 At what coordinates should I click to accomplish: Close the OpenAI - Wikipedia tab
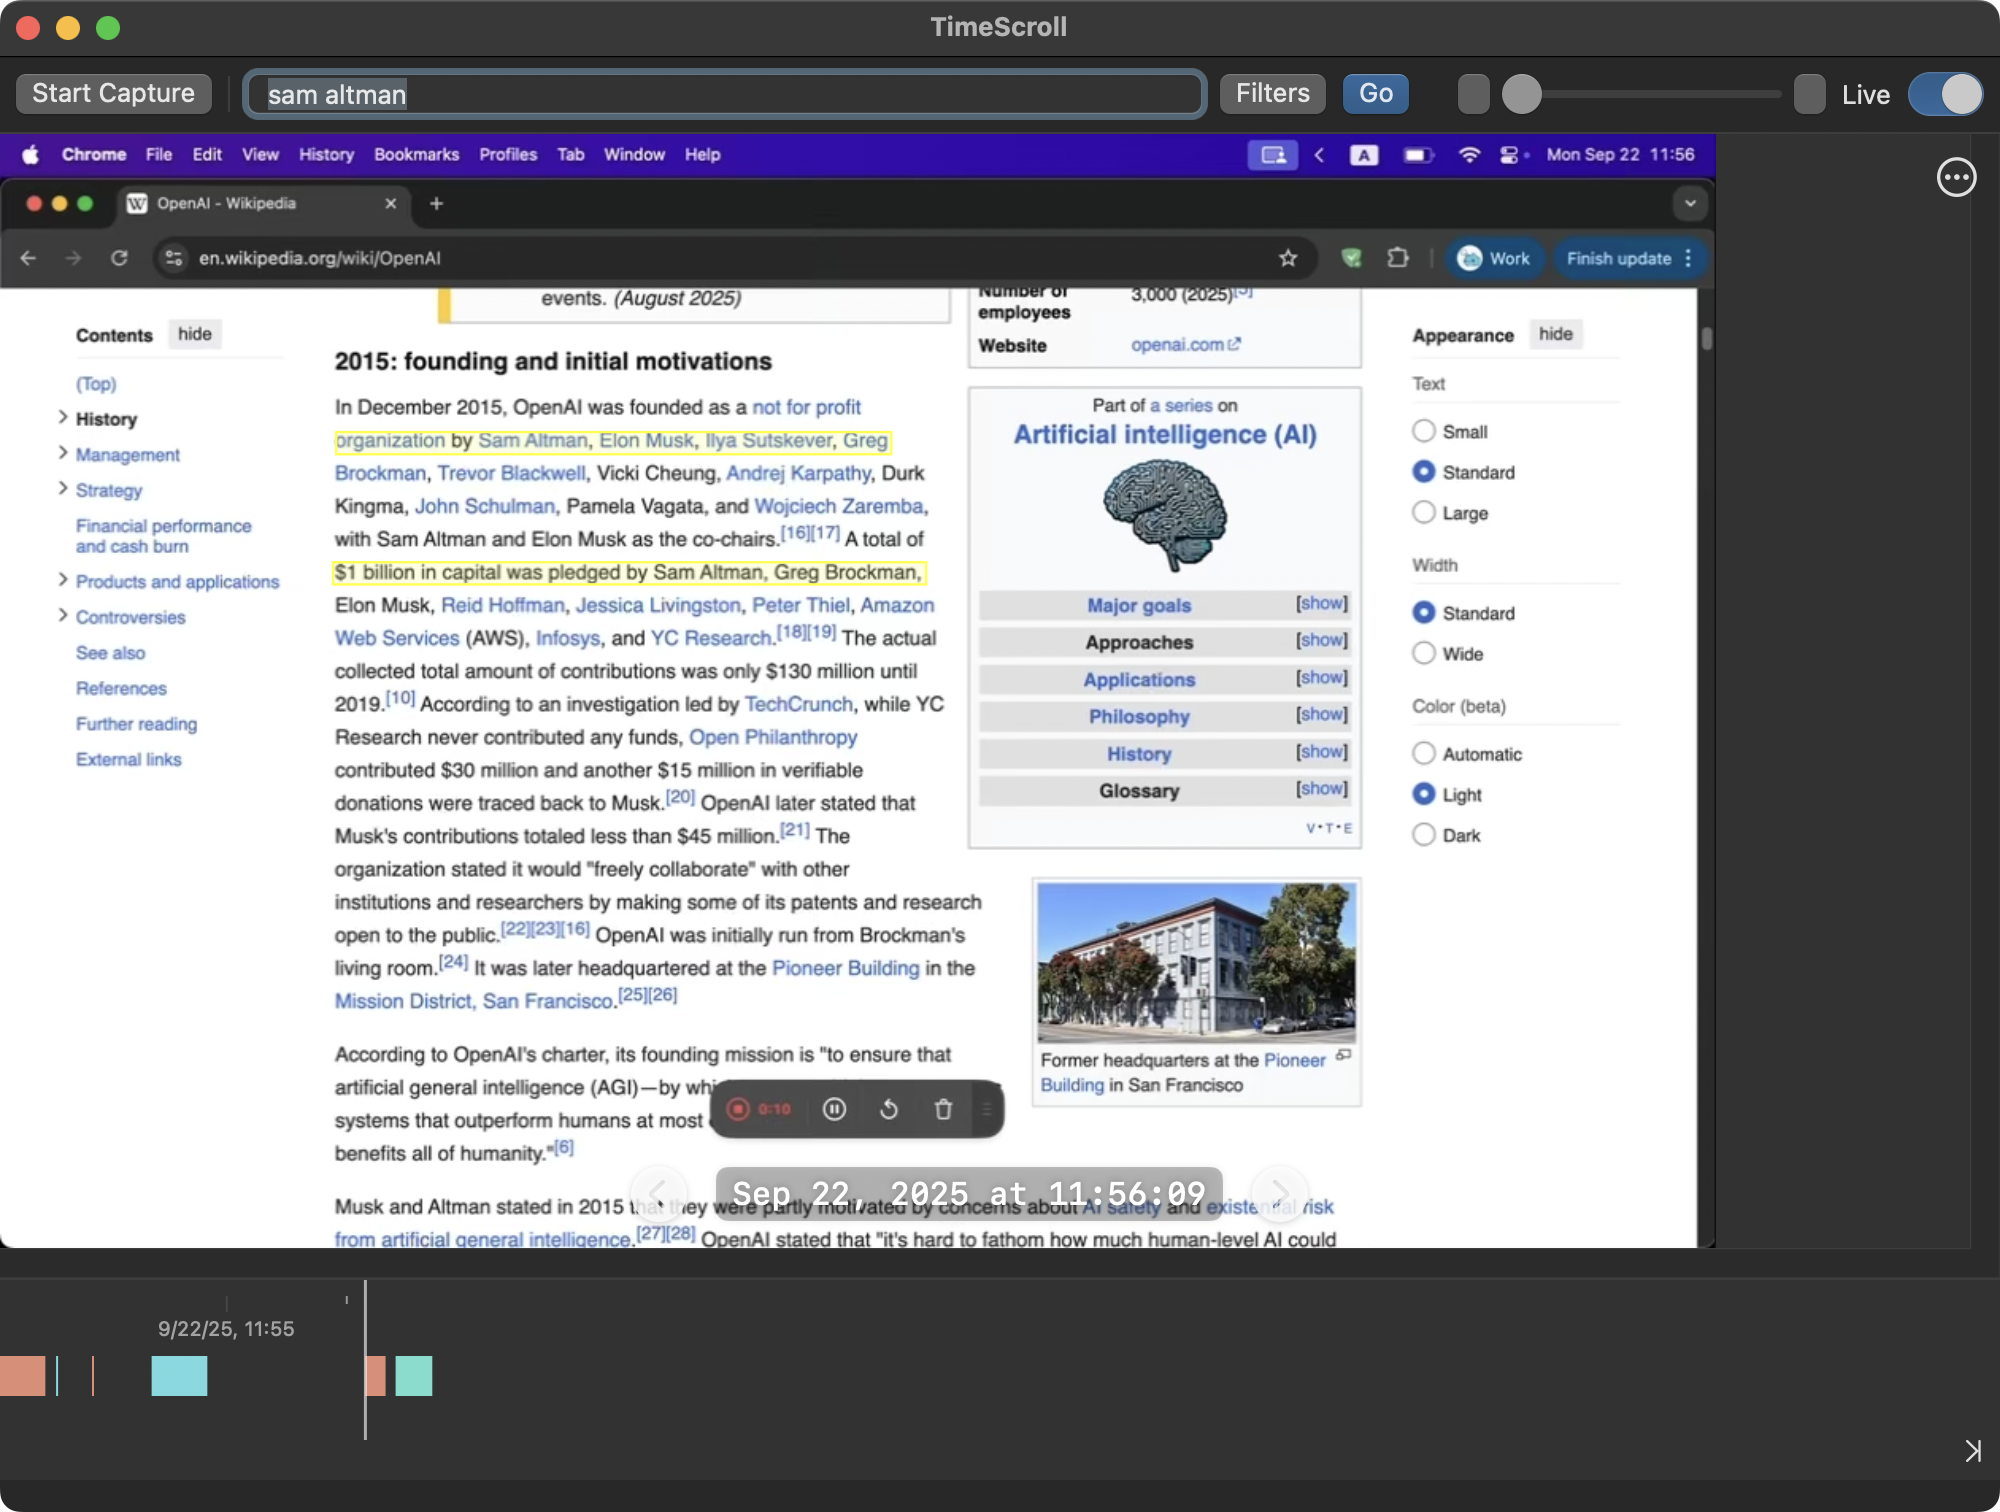(x=391, y=203)
